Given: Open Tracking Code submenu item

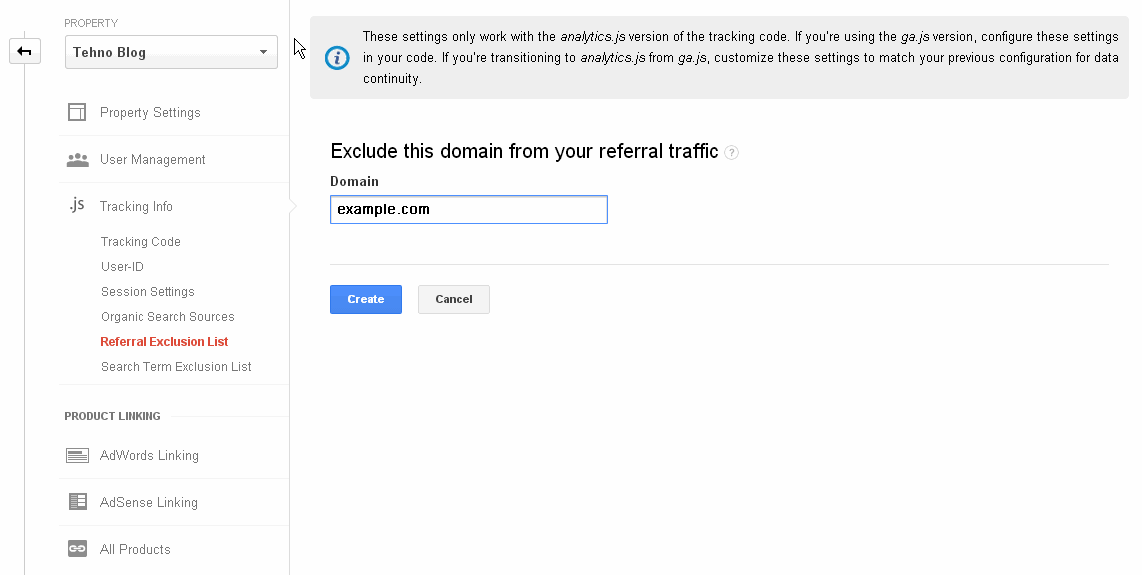Looking at the screenshot, I should click(x=141, y=242).
